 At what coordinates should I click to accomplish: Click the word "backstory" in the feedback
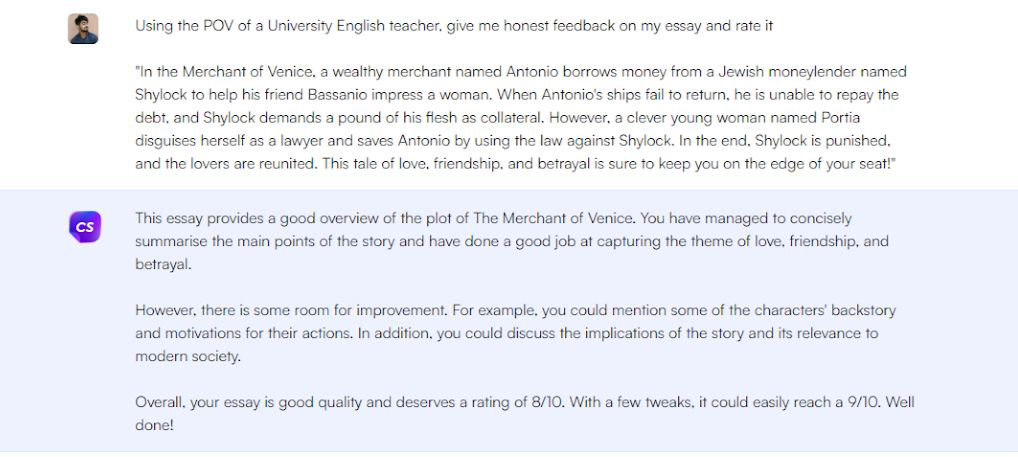(867, 310)
